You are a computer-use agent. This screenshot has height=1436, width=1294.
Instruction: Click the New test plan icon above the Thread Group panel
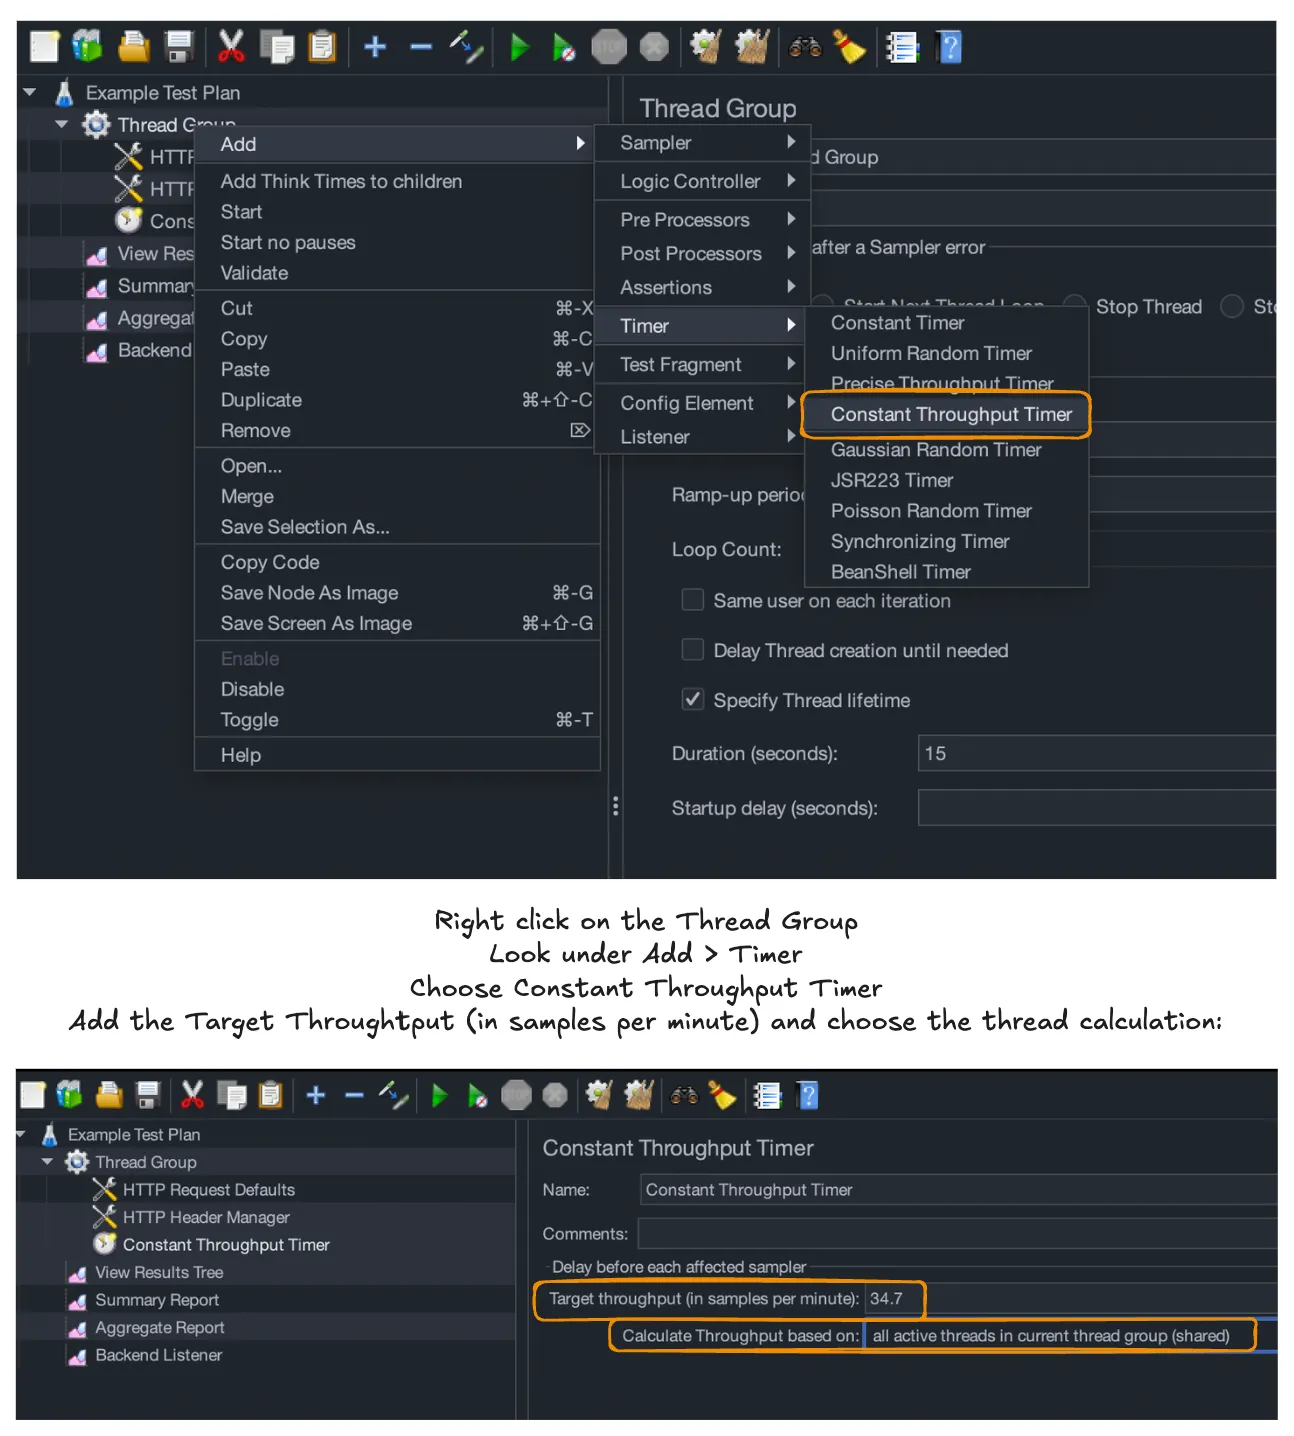pos(44,47)
